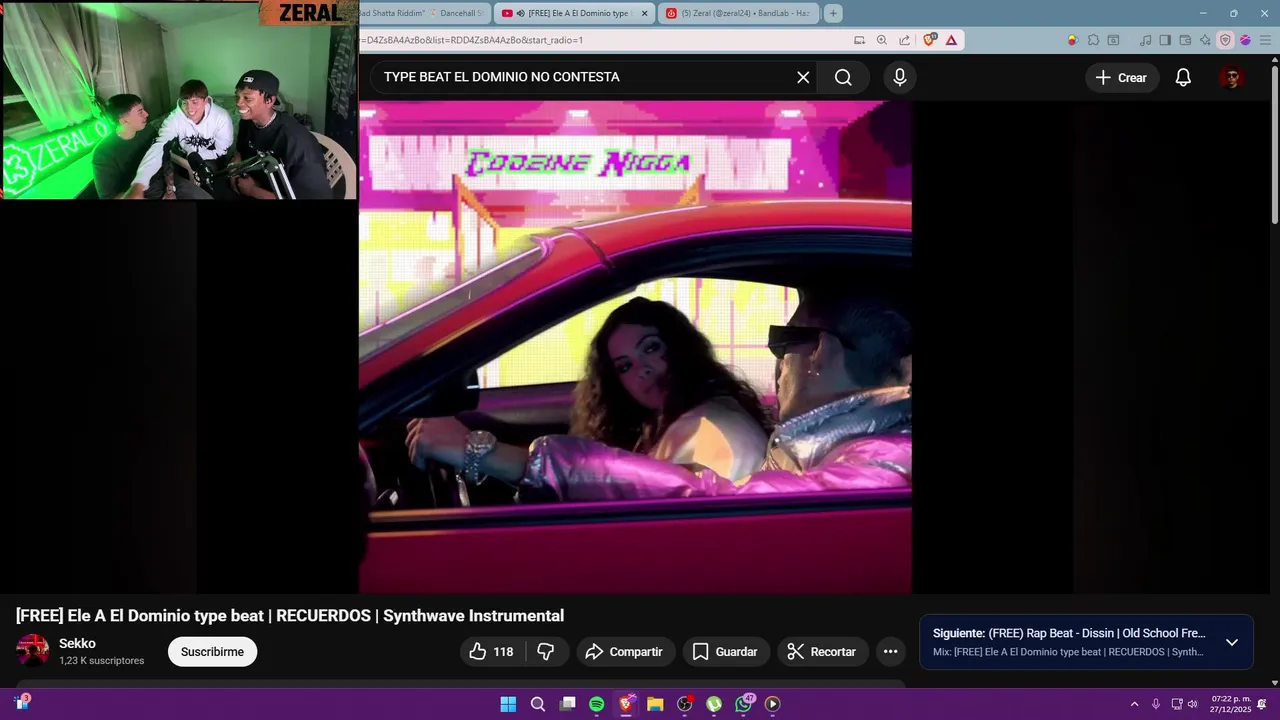This screenshot has width=1280, height=720.
Task: Open OBS Studio from the taskbar
Action: coord(685,704)
